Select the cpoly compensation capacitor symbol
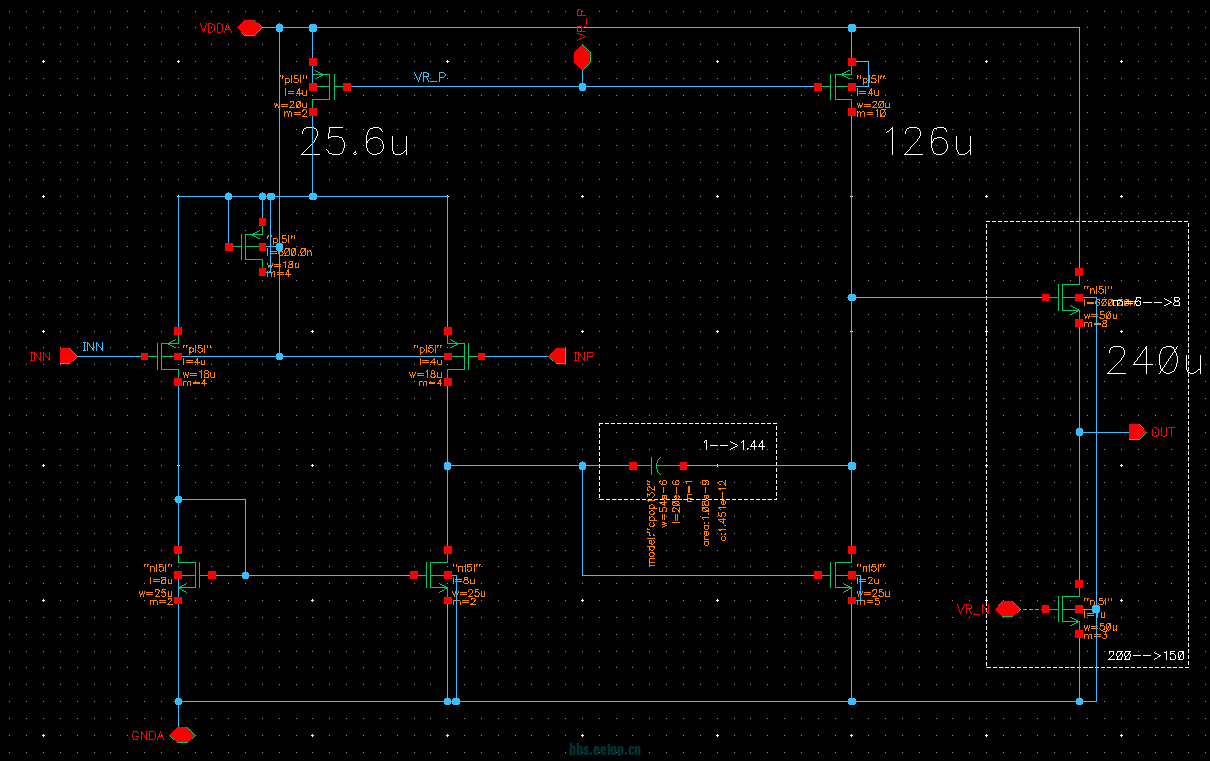The image size is (1210, 761). click(658, 466)
